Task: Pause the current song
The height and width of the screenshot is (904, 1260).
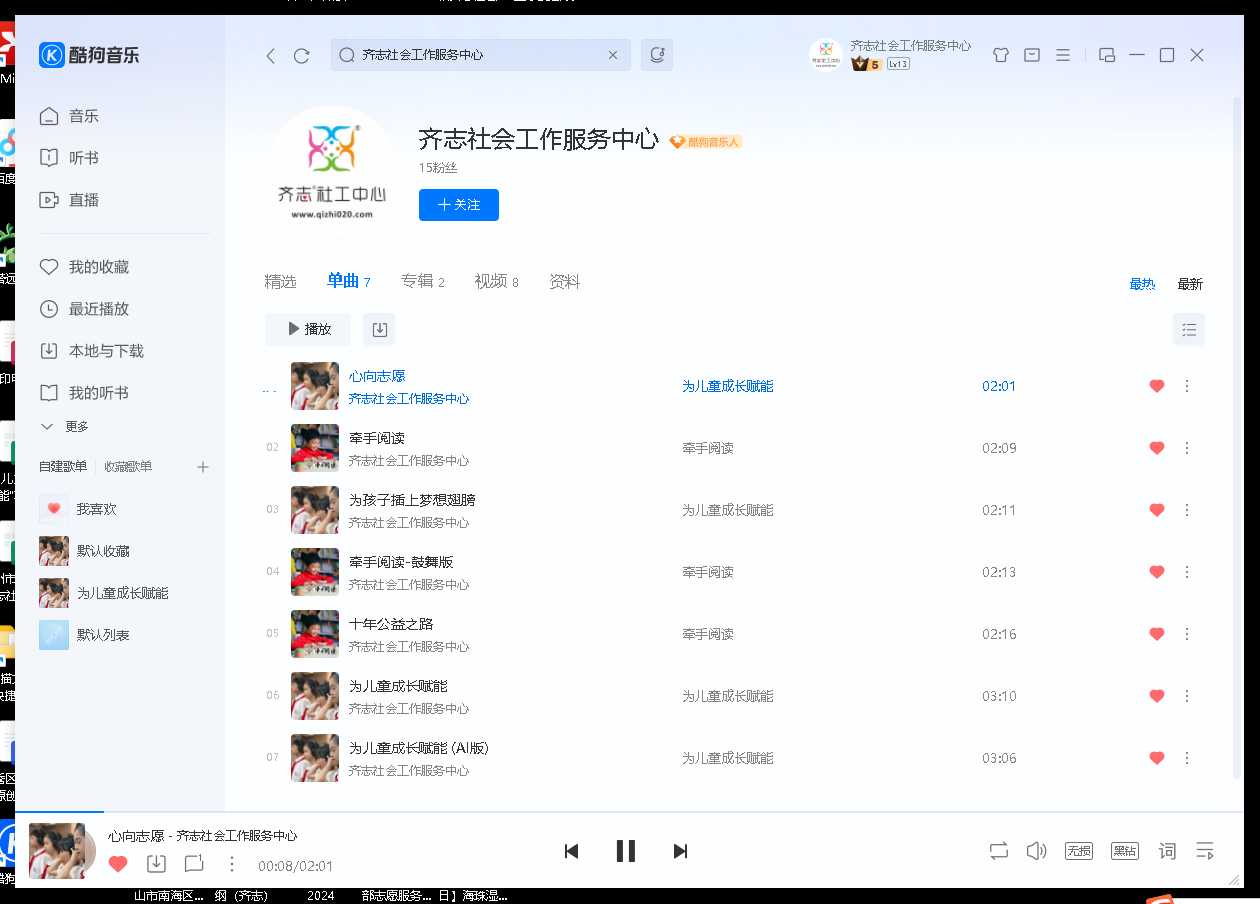Action: click(x=626, y=851)
